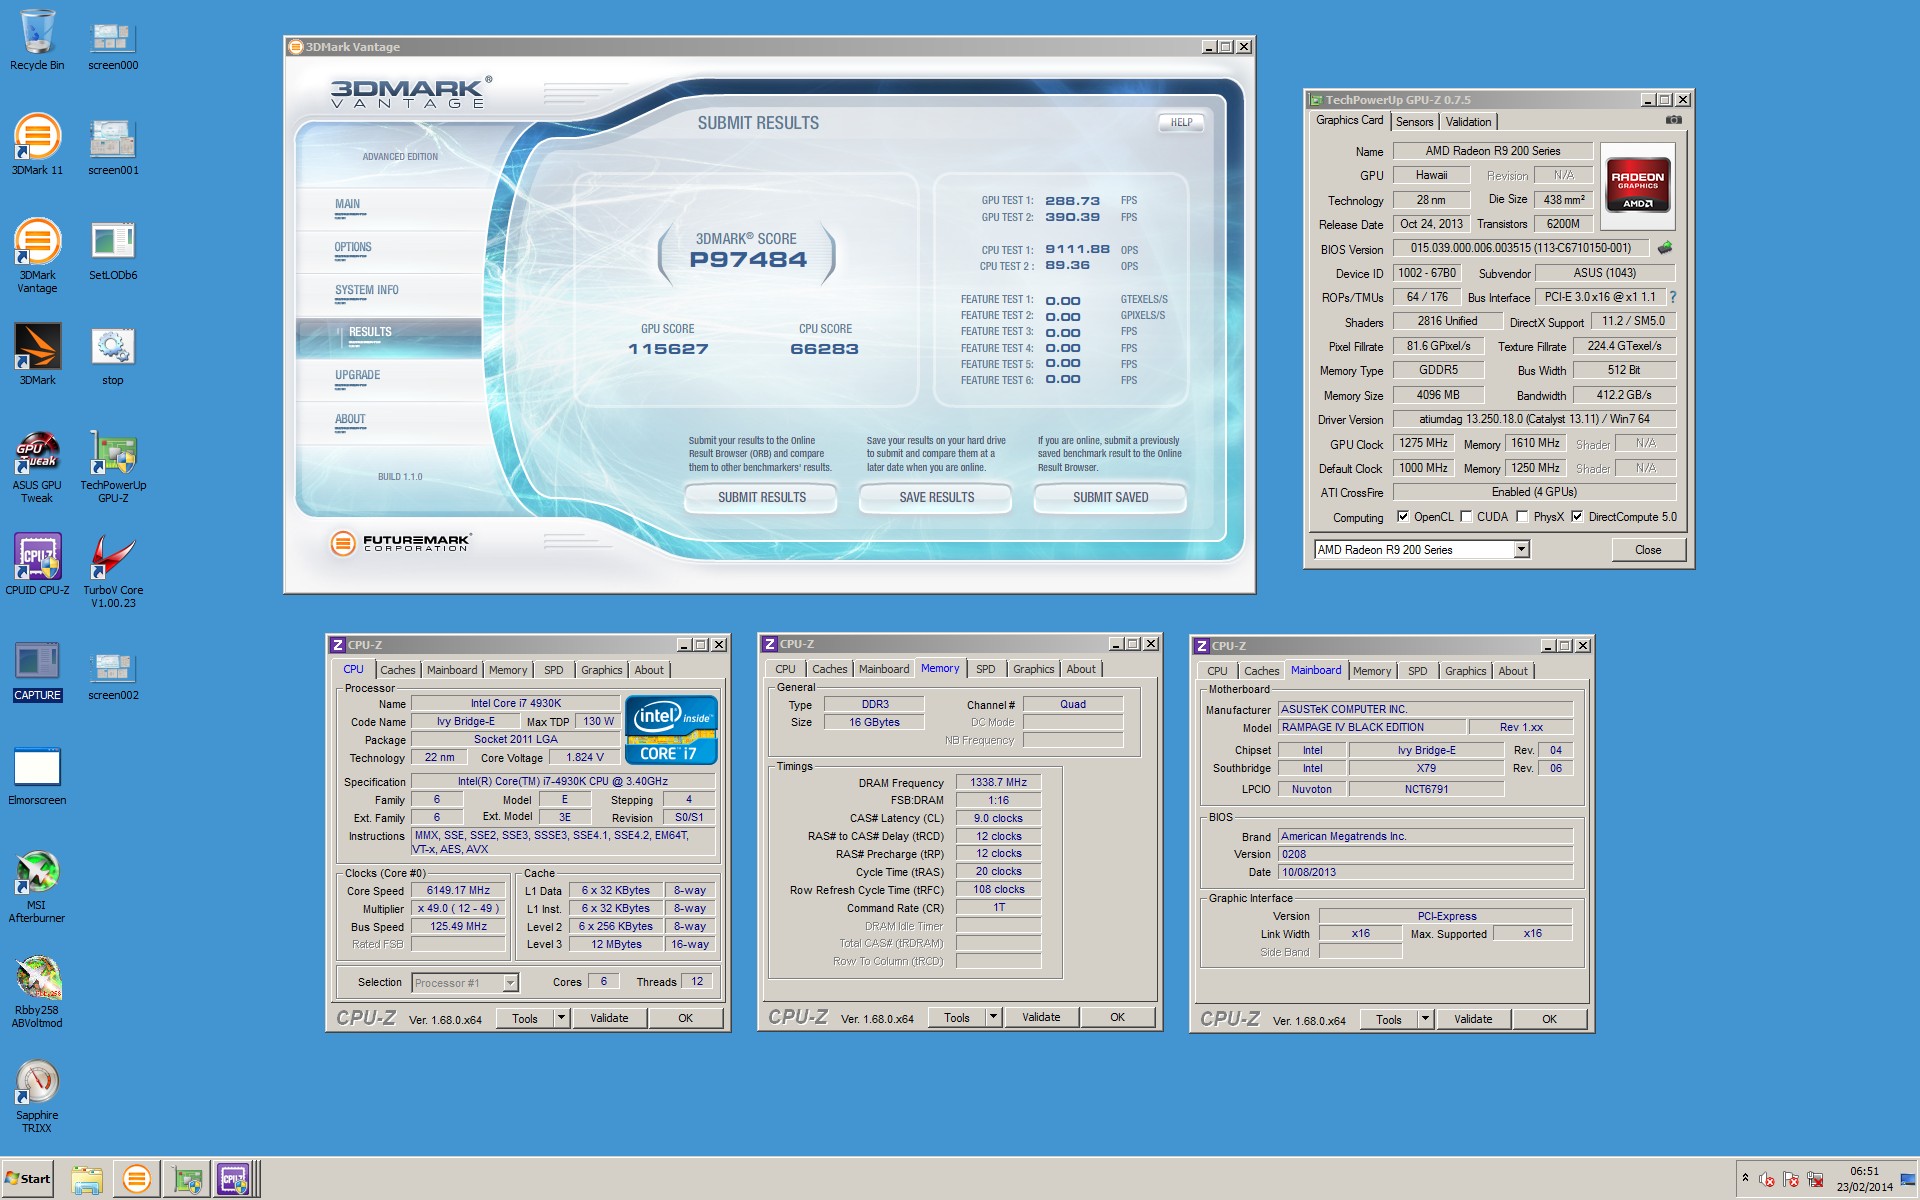Screen dimensions: 1920x1200
Task: Open SPD tab in middle CPU-Z window
Action: 985,669
